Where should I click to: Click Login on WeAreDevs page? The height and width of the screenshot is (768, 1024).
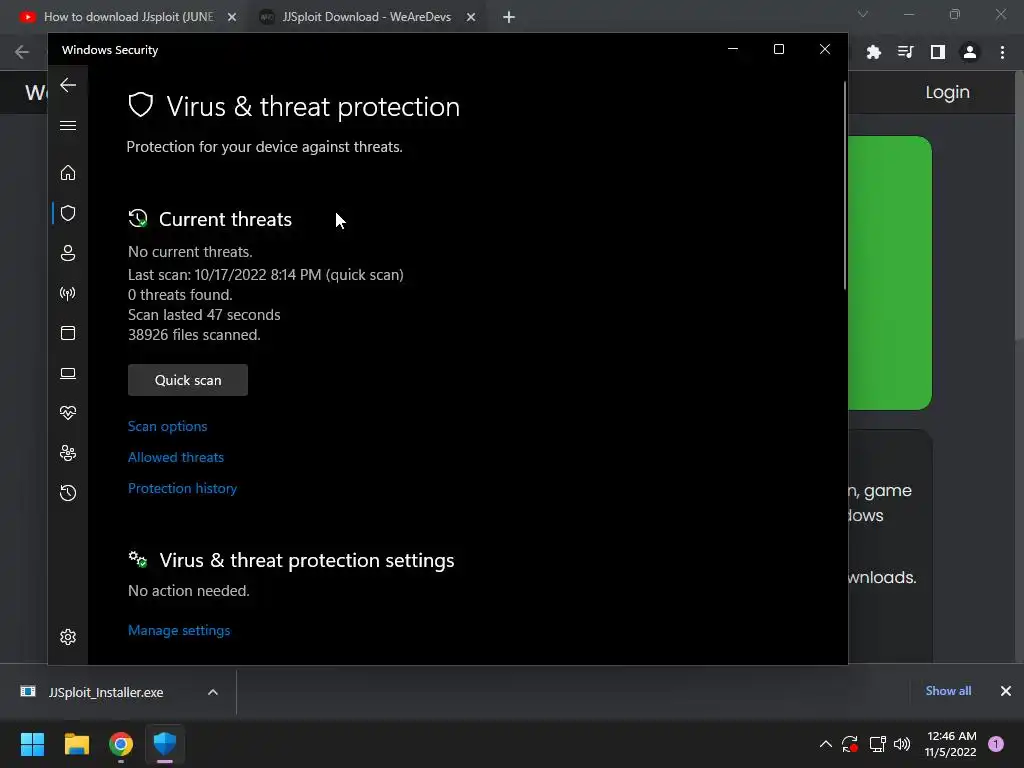click(x=947, y=92)
